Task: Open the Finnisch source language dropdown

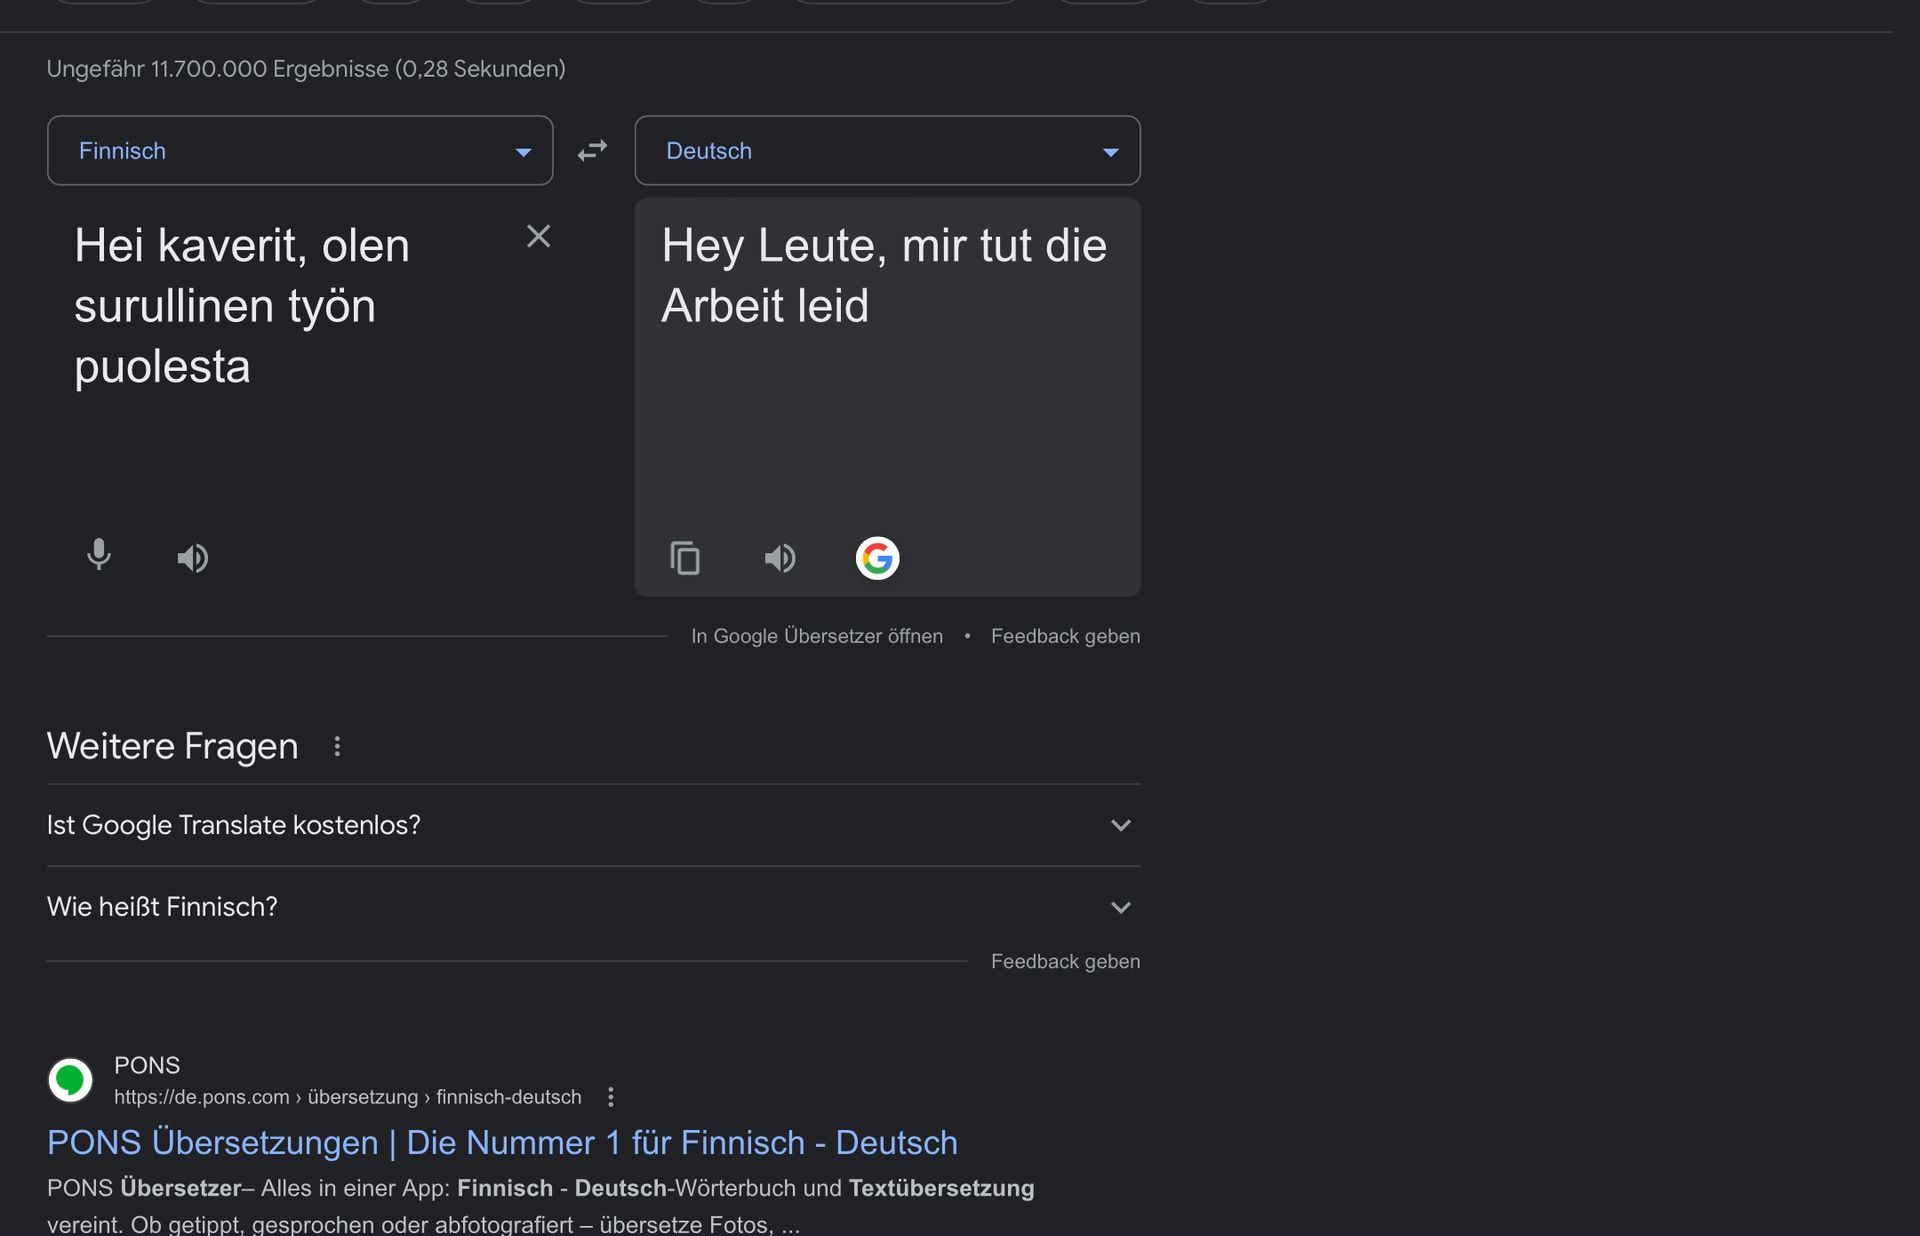Action: tap(300, 151)
